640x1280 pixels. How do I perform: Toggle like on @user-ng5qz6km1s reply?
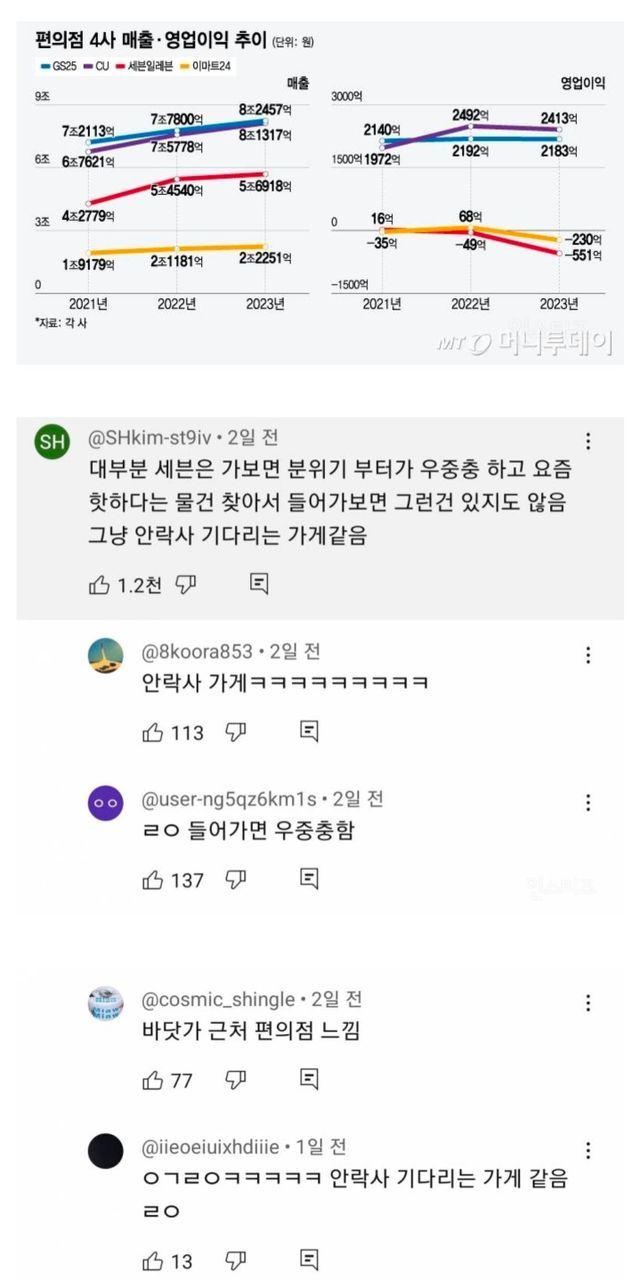(153, 880)
